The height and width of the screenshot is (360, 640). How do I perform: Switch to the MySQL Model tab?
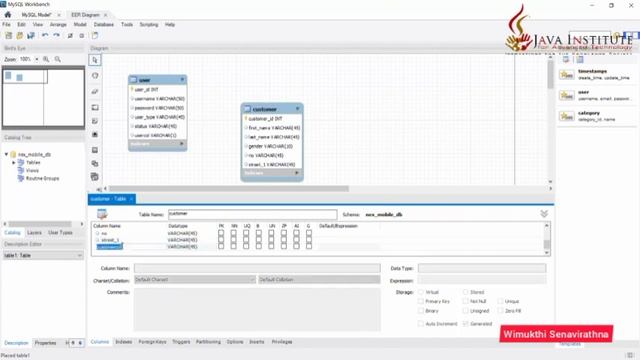[x=36, y=15]
